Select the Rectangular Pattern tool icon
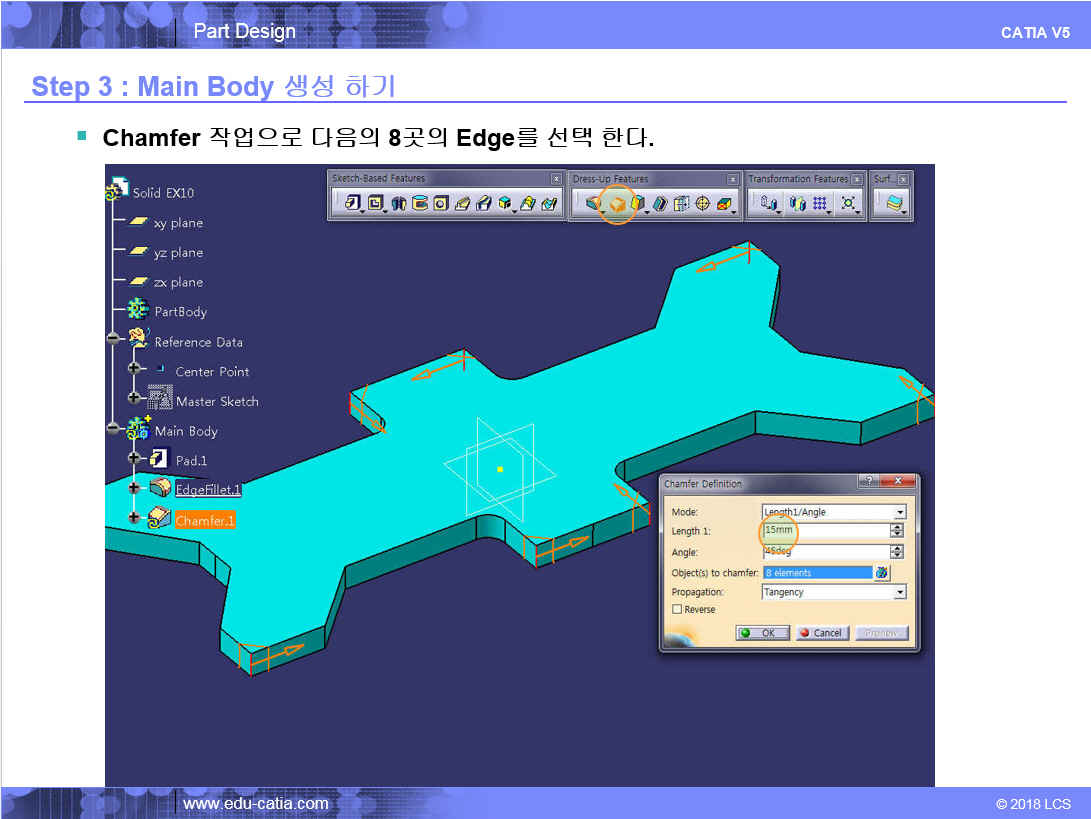The height and width of the screenshot is (819, 1091). 820,204
